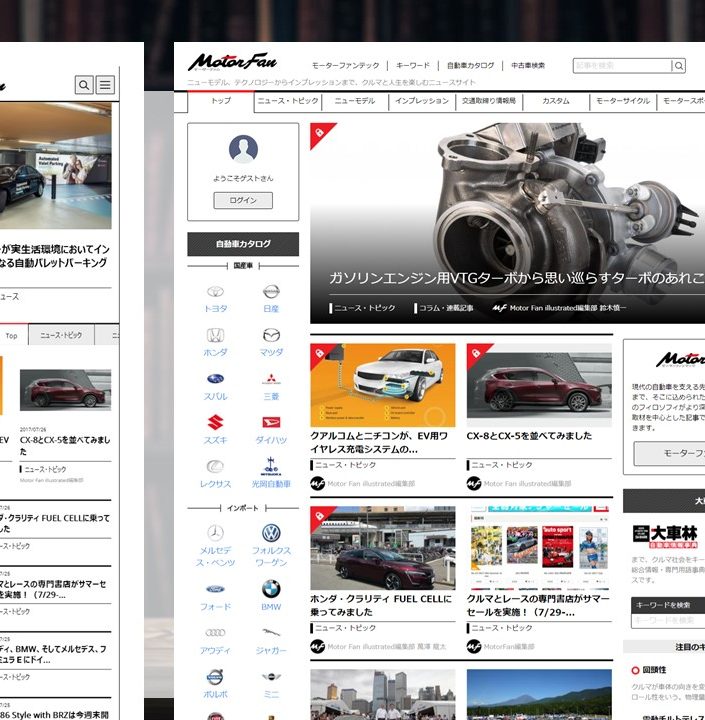This screenshot has width=705, height=720.
Task: Click the mountain landscape article thumbnail
Action: point(539,694)
